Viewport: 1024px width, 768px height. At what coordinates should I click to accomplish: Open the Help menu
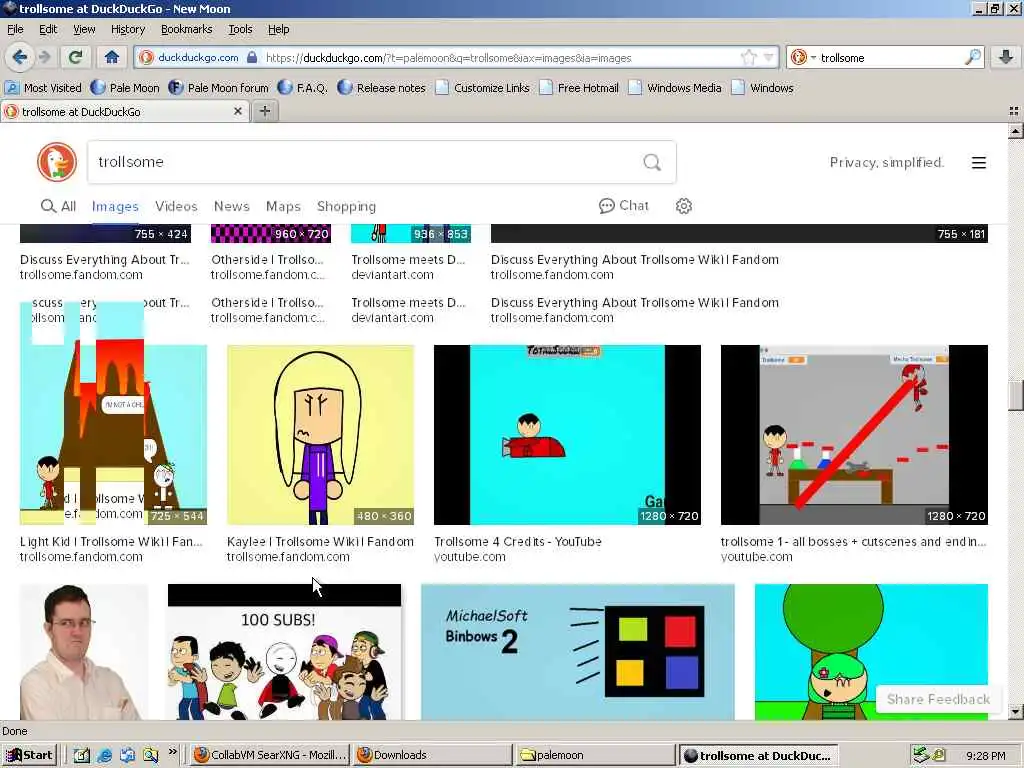[278, 29]
